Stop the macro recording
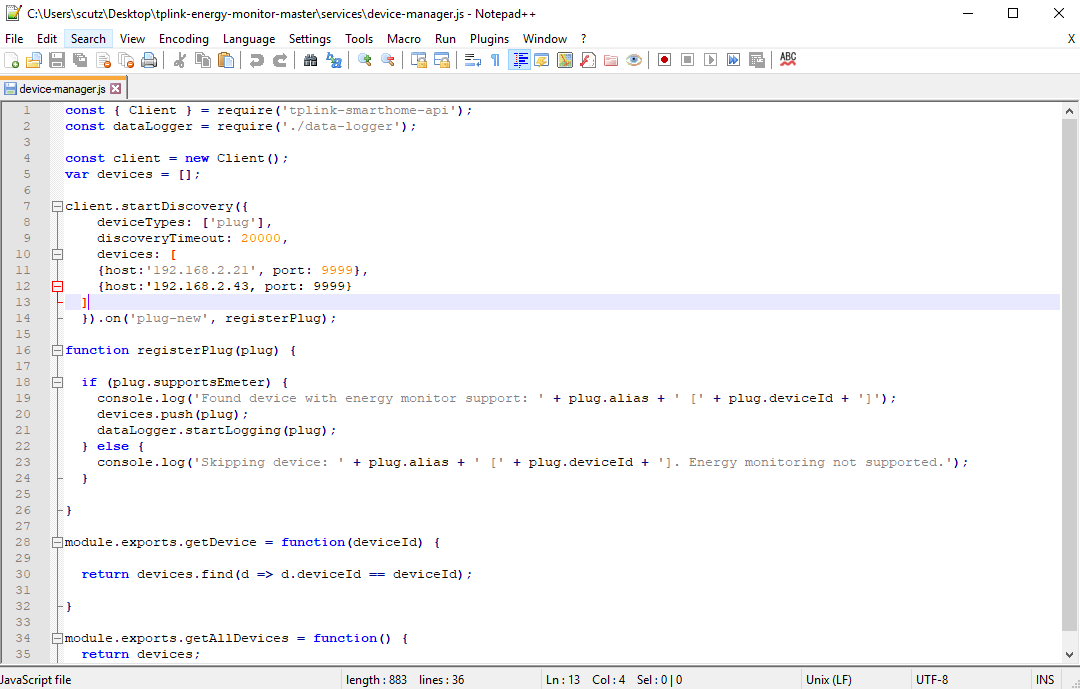 (x=687, y=60)
